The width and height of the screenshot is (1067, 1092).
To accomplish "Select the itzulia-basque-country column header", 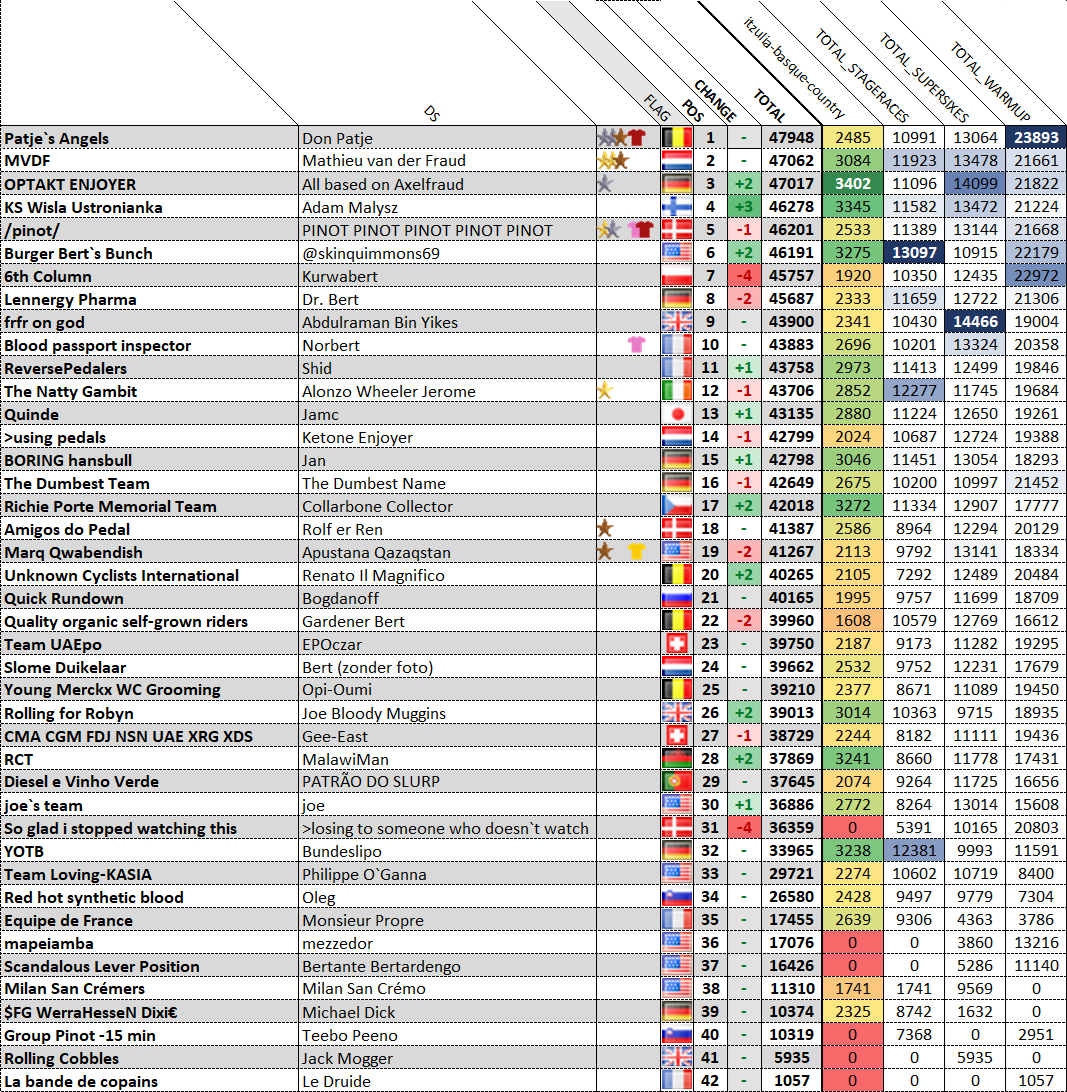I will point(793,68).
